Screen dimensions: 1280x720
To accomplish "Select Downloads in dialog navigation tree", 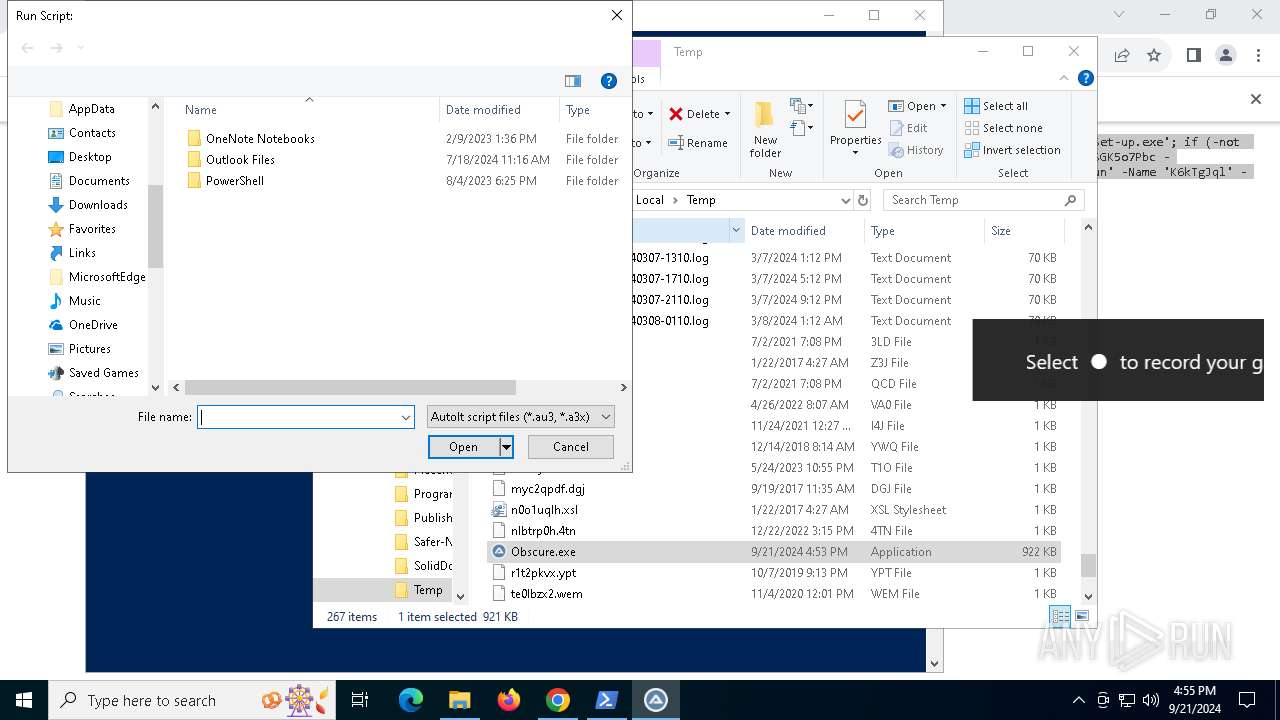I will click(98, 205).
